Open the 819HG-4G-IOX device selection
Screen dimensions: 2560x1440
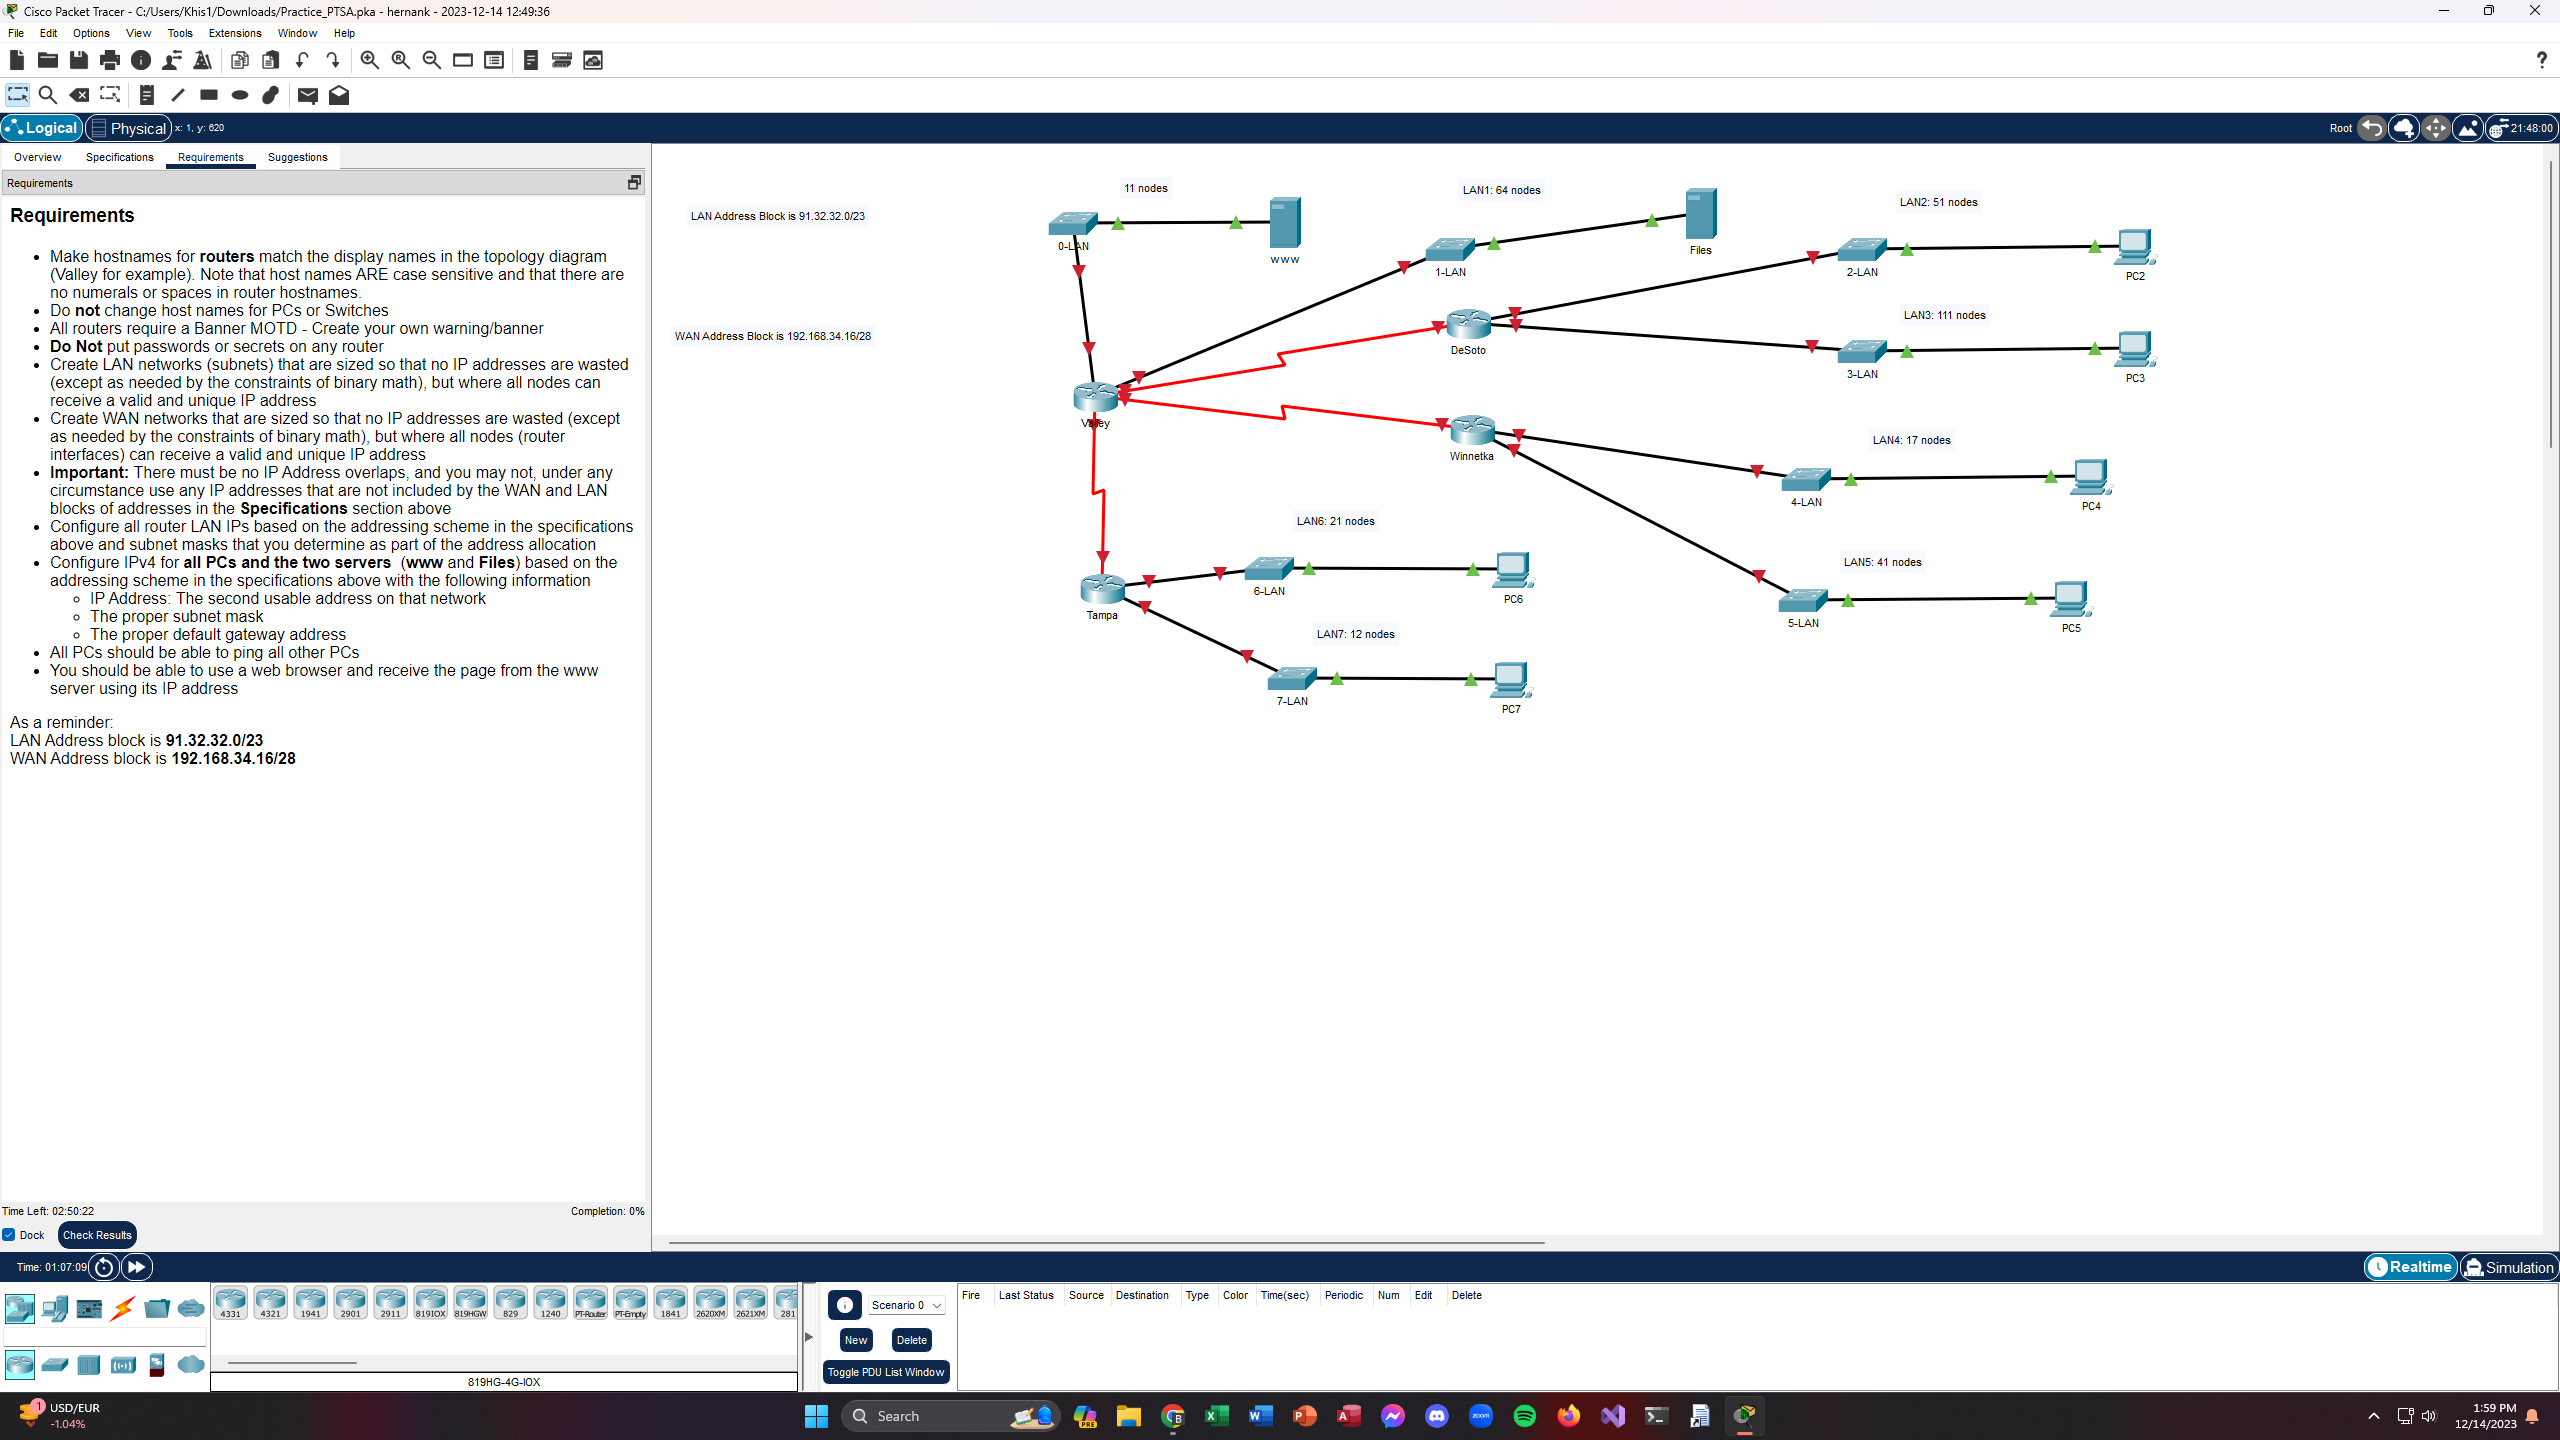click(503, 1382)
